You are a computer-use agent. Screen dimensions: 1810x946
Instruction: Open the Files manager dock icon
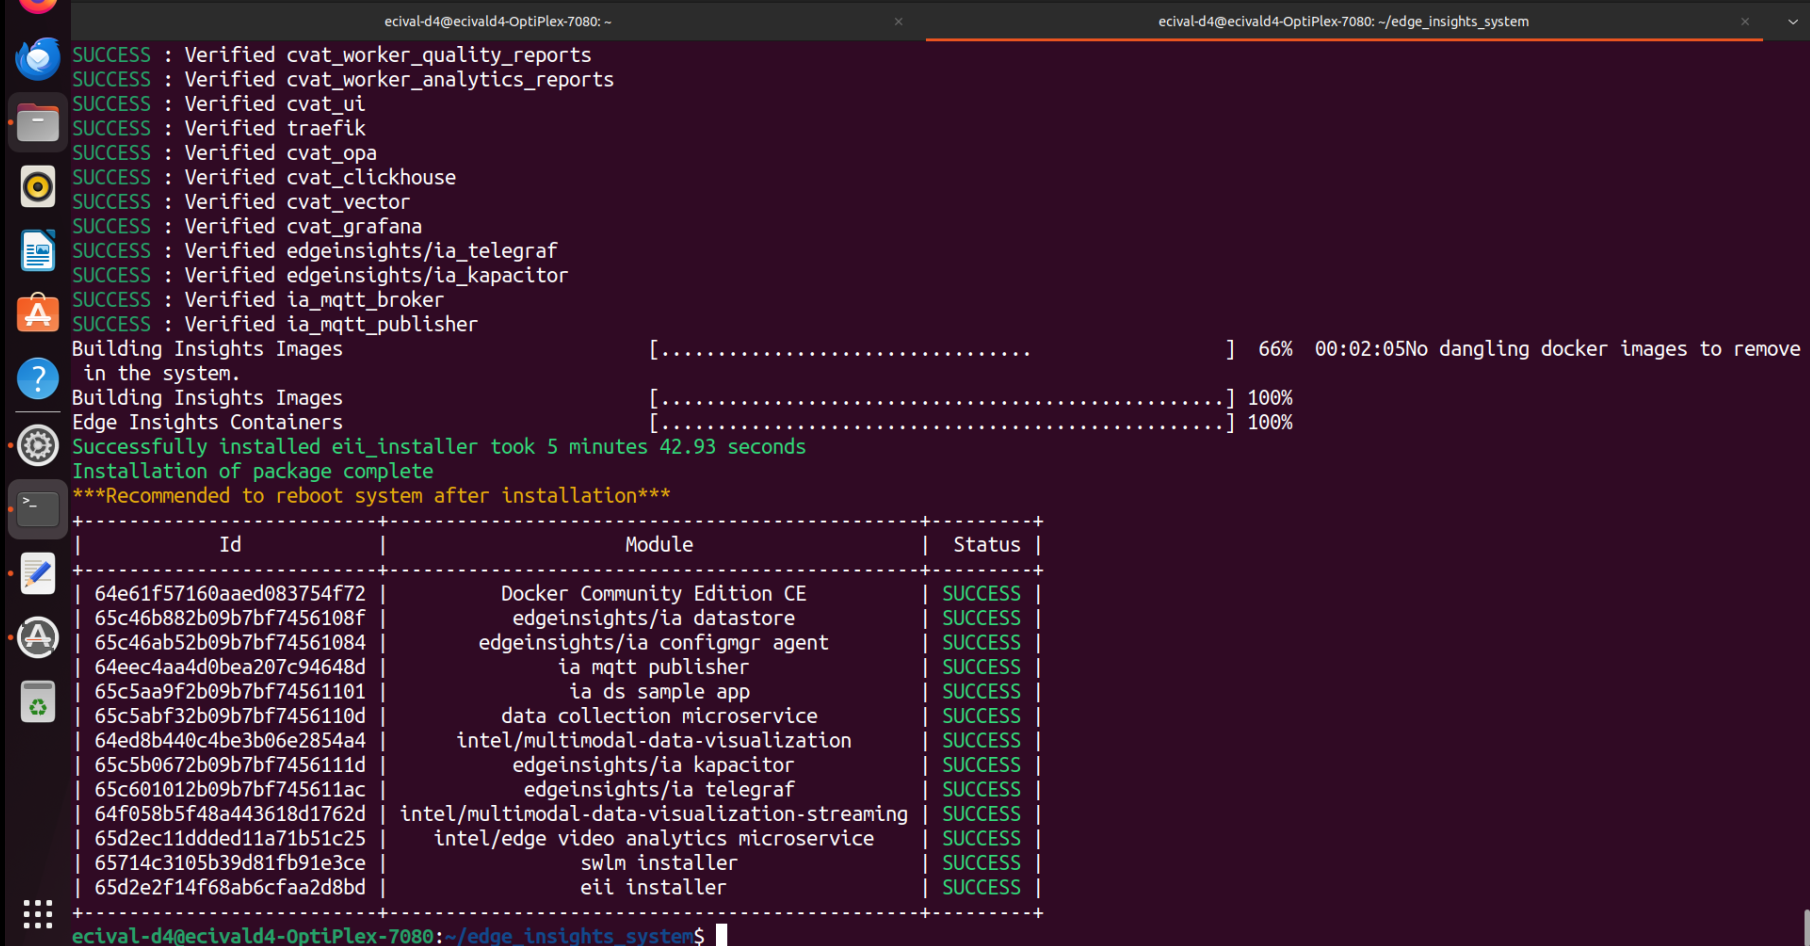38,123
